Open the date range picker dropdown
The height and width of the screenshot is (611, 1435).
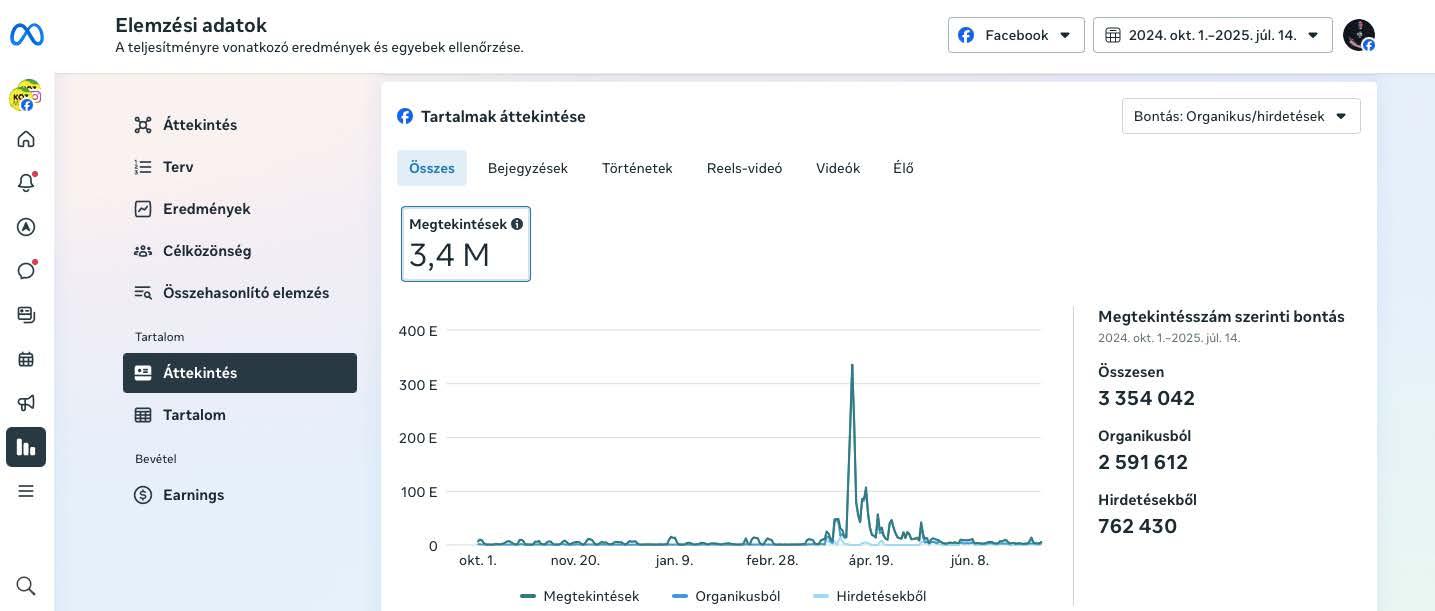[x=1212, y=35]
